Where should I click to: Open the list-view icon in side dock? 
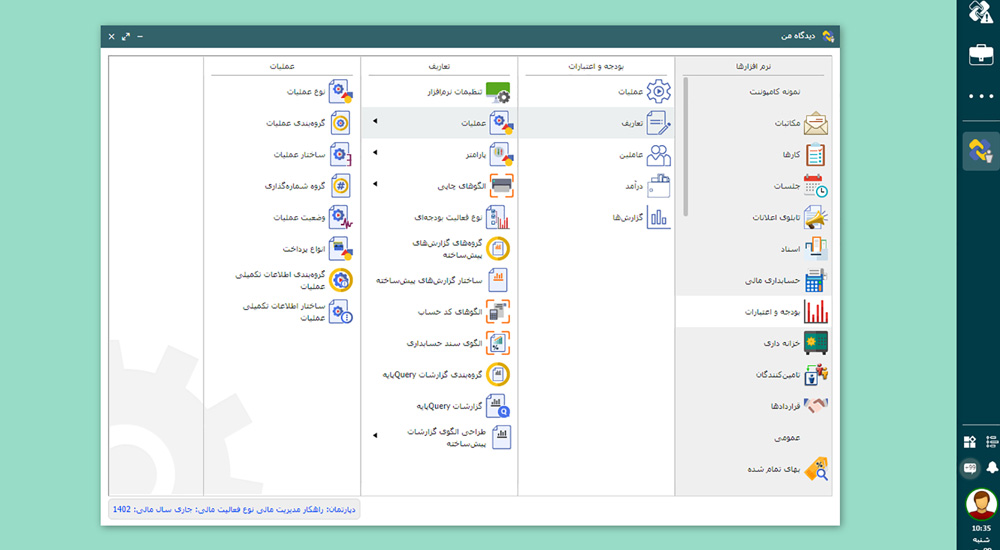[x=992, y=442]
